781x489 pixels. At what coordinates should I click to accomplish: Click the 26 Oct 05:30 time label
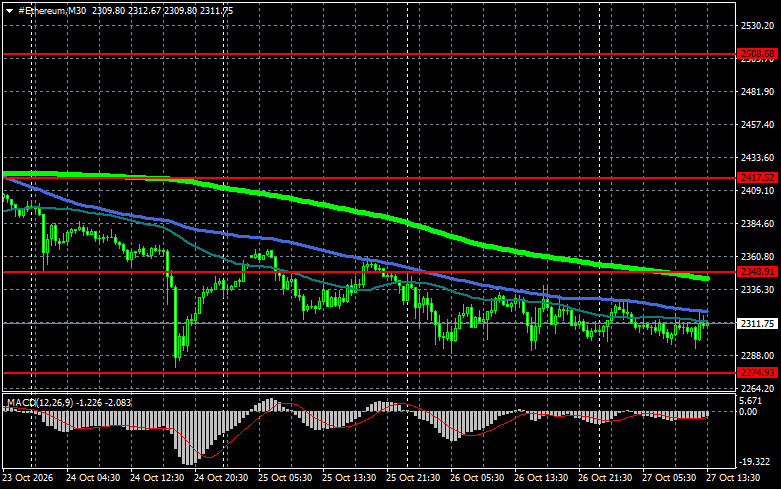tap(477, 478)
